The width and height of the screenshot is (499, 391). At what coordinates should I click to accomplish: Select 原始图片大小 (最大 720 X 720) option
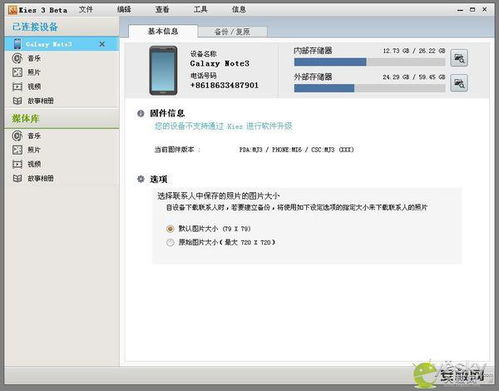click(170, 242)
